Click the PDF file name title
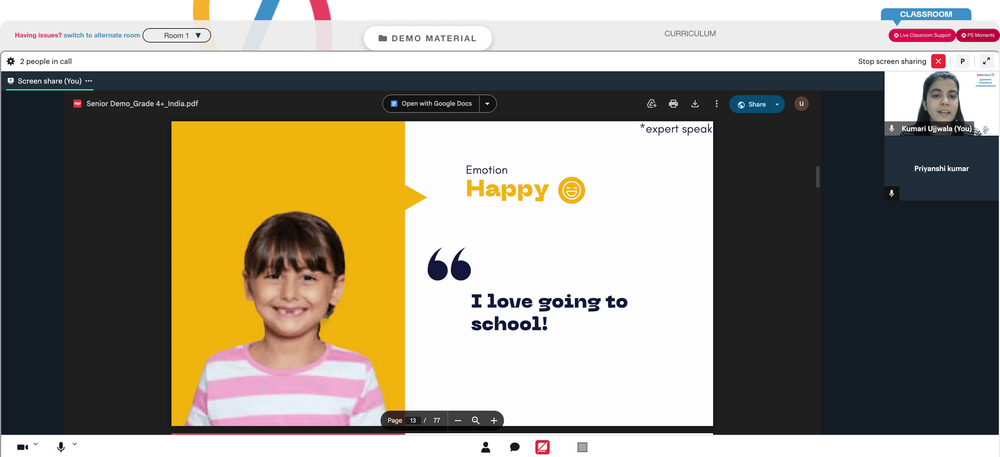Viewport: 1000px width, 457px height. click(x=142, y=103)
